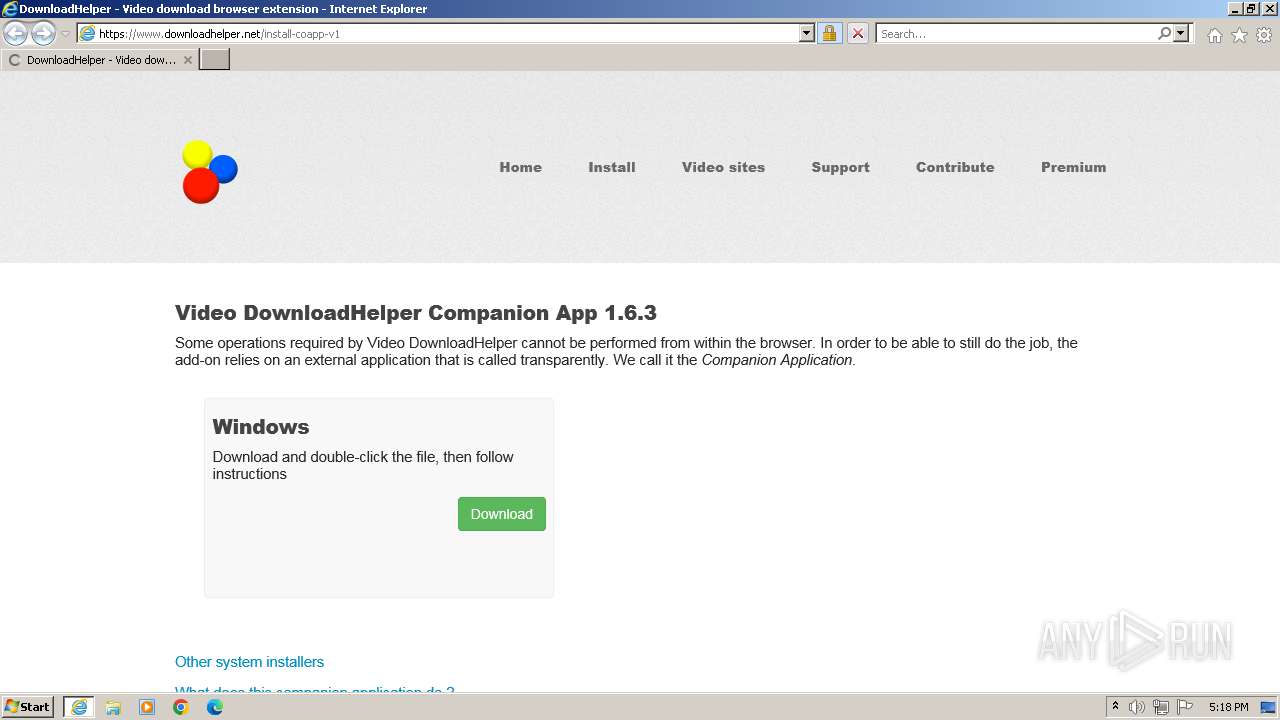Click the green Download button

(502, 514)
